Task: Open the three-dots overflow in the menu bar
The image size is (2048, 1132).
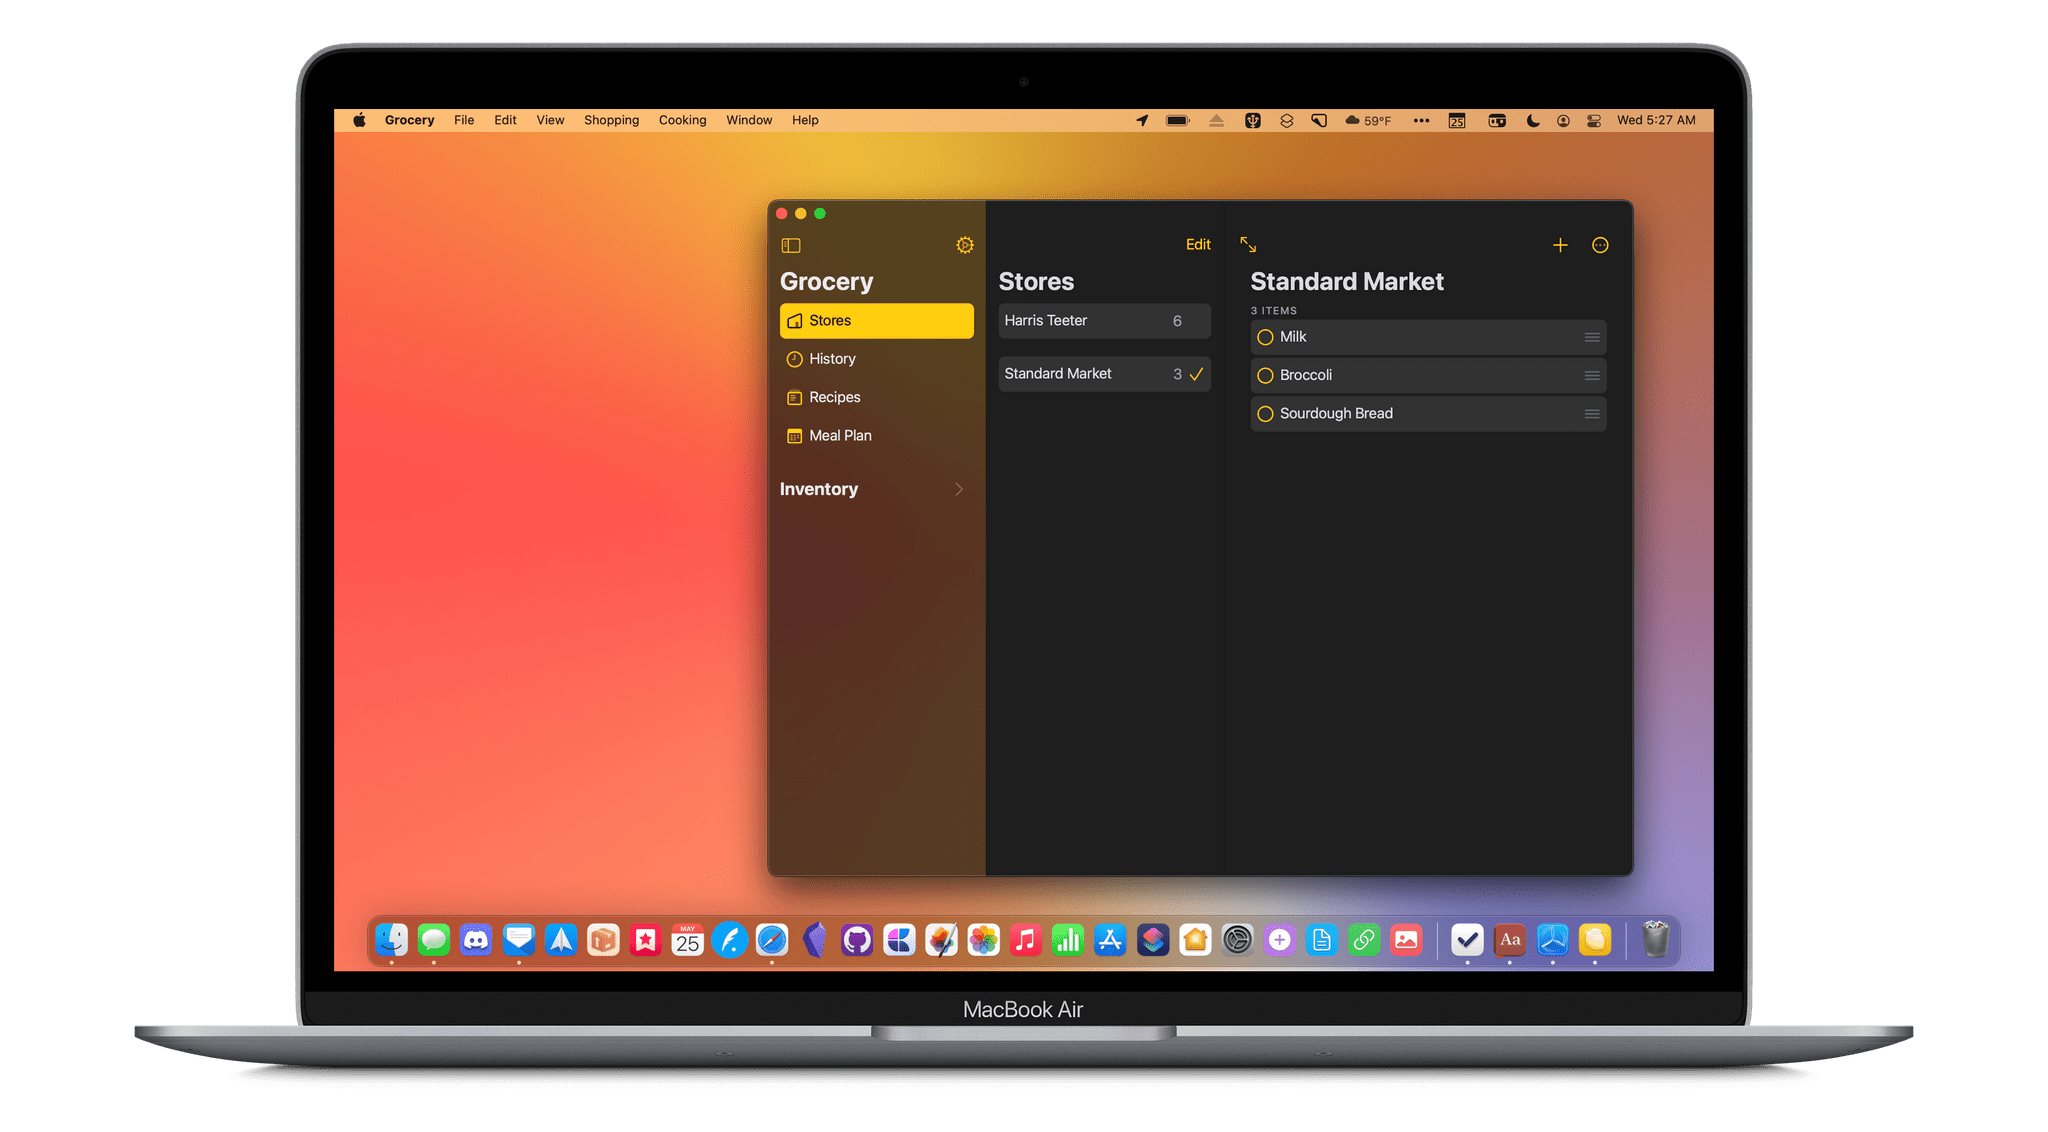Action: click(1421, 120)
